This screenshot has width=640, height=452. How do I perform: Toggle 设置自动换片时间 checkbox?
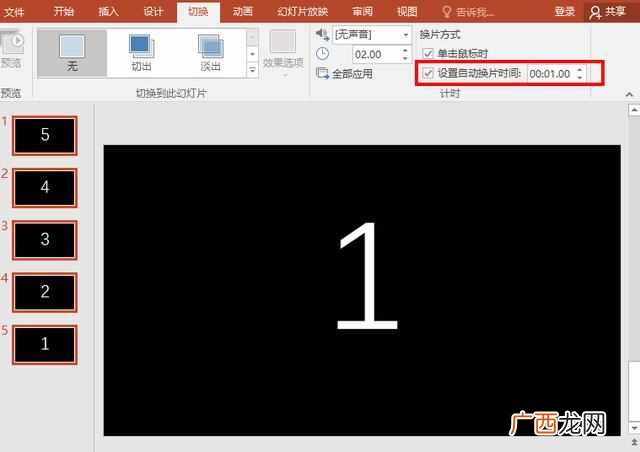click(x=428, y=73)
